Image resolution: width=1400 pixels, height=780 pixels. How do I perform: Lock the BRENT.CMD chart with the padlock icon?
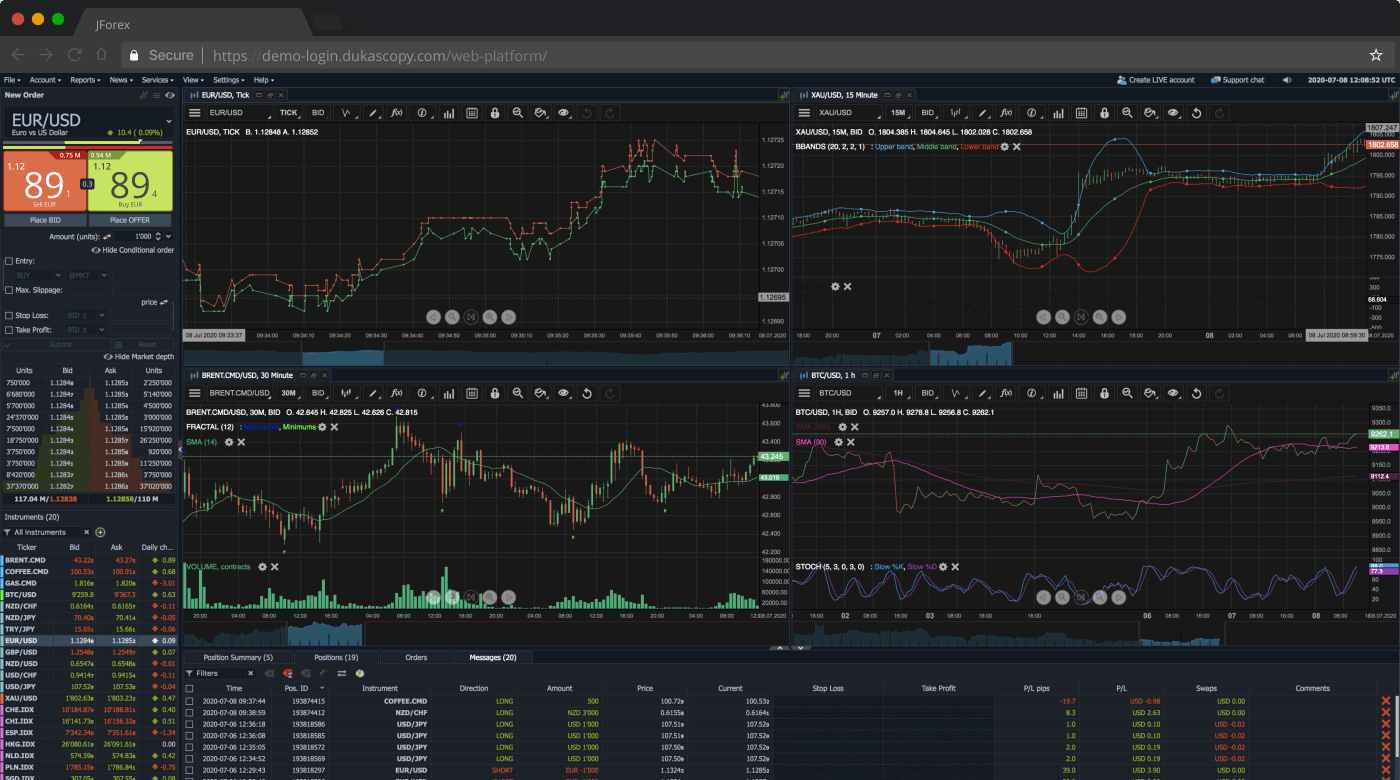[x=493, y=393]
